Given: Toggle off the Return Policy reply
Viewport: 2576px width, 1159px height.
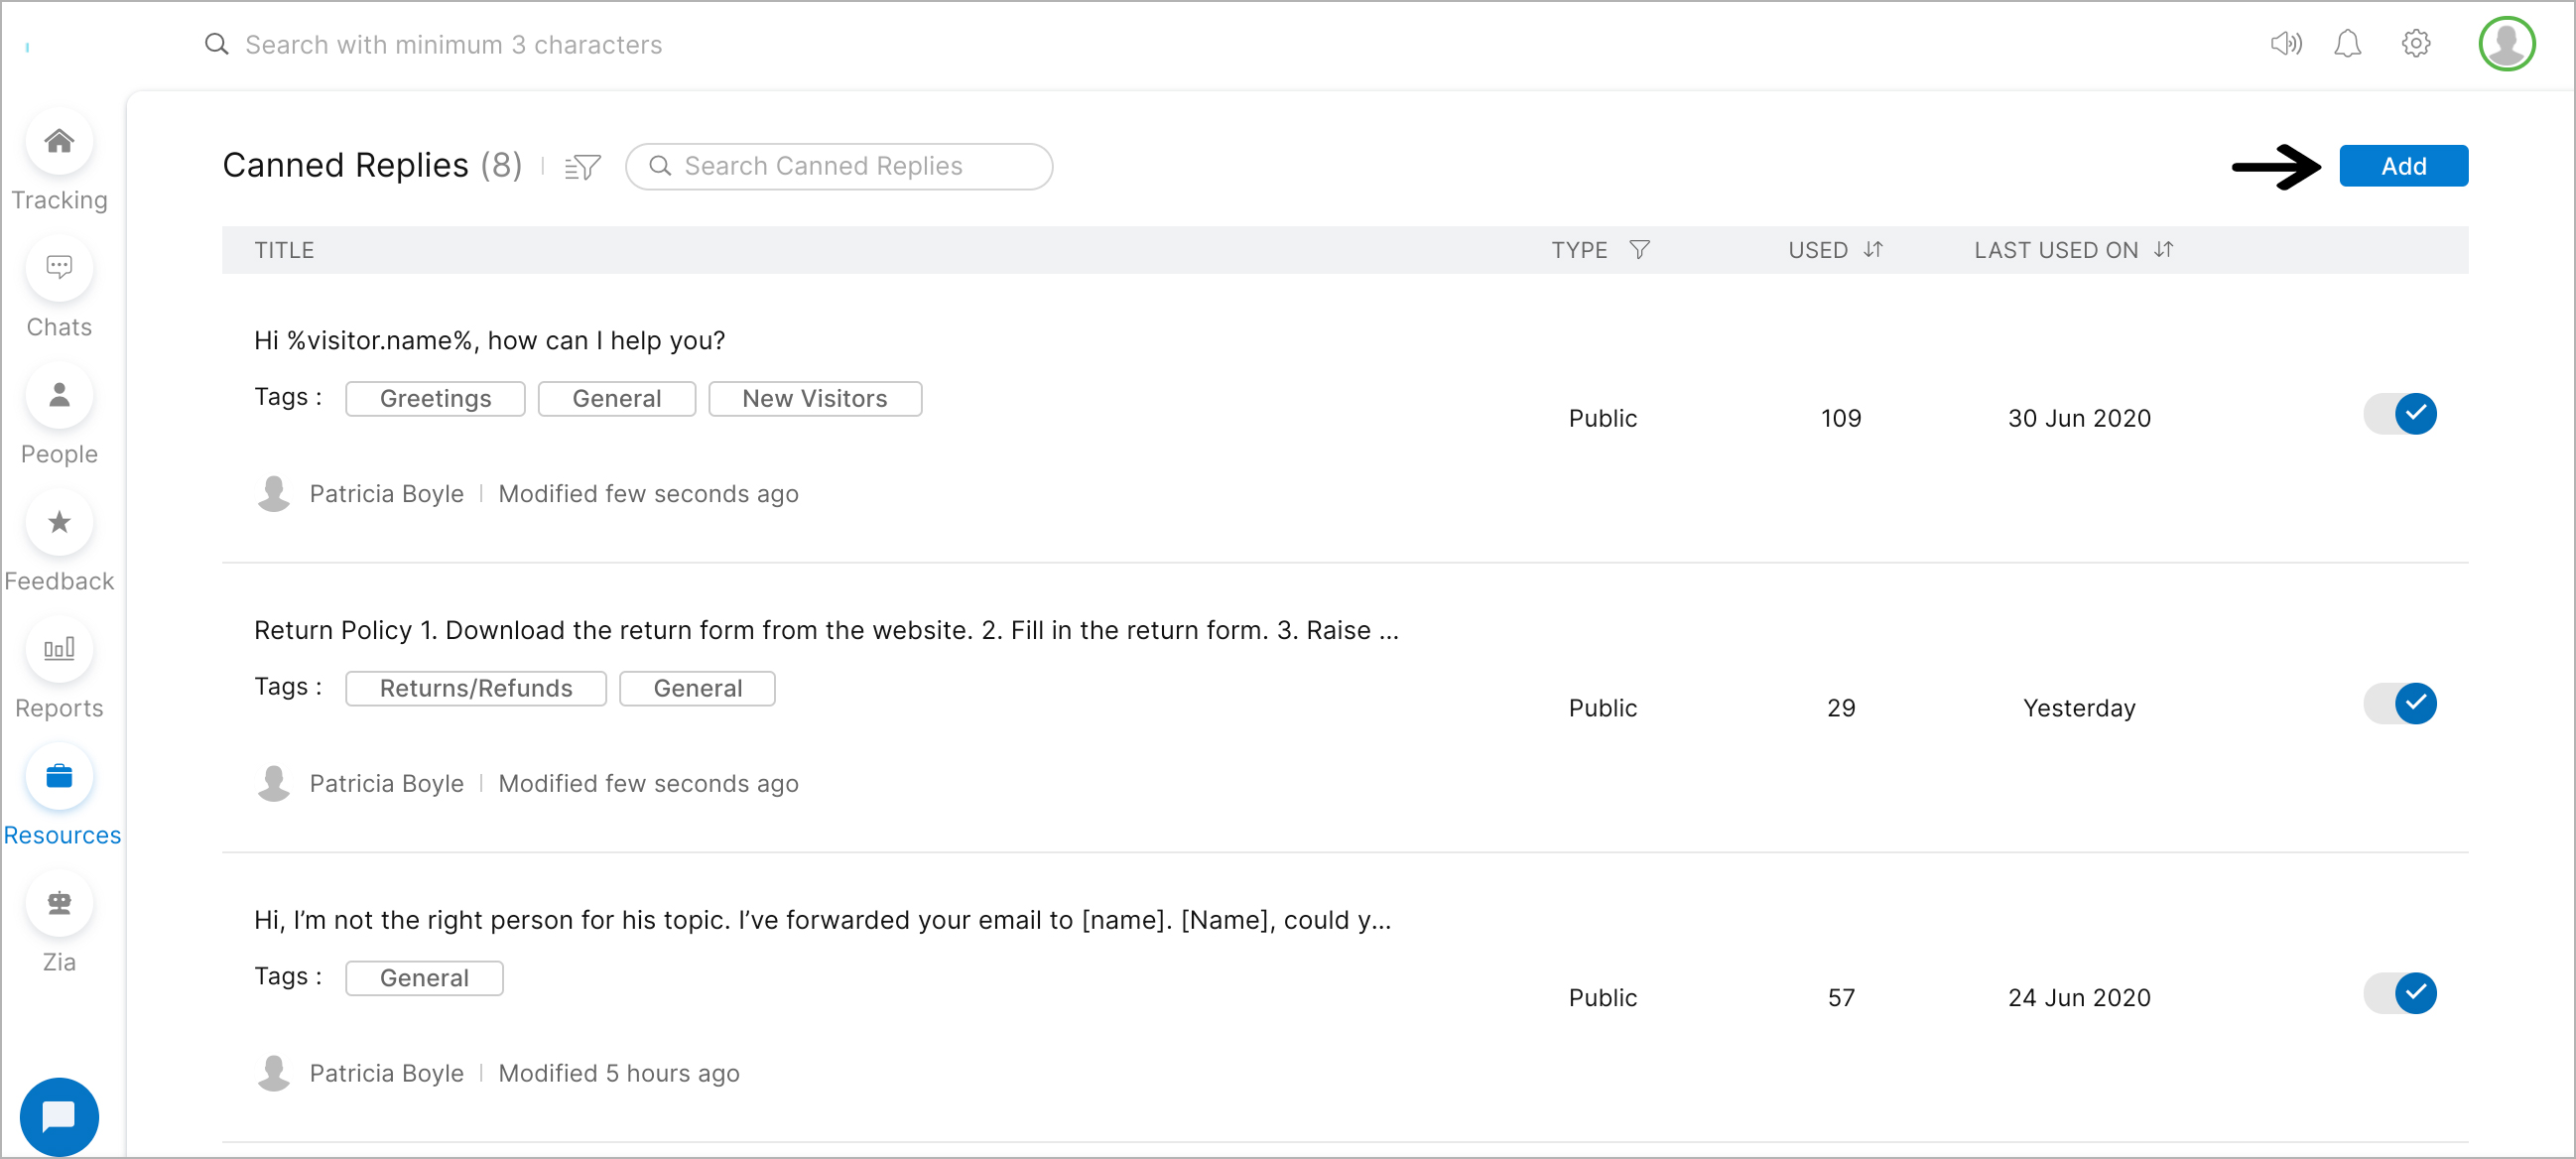Looking at the screenshot, I should coord(2400,704).
